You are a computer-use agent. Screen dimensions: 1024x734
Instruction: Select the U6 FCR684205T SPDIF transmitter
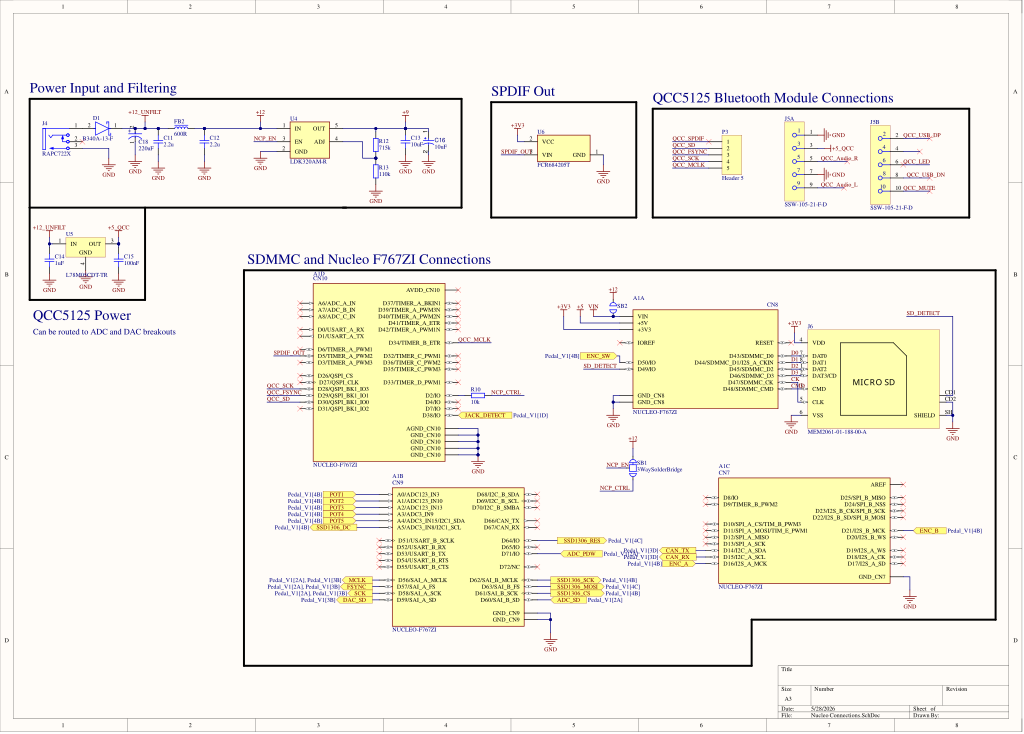(x=564, y=148)
